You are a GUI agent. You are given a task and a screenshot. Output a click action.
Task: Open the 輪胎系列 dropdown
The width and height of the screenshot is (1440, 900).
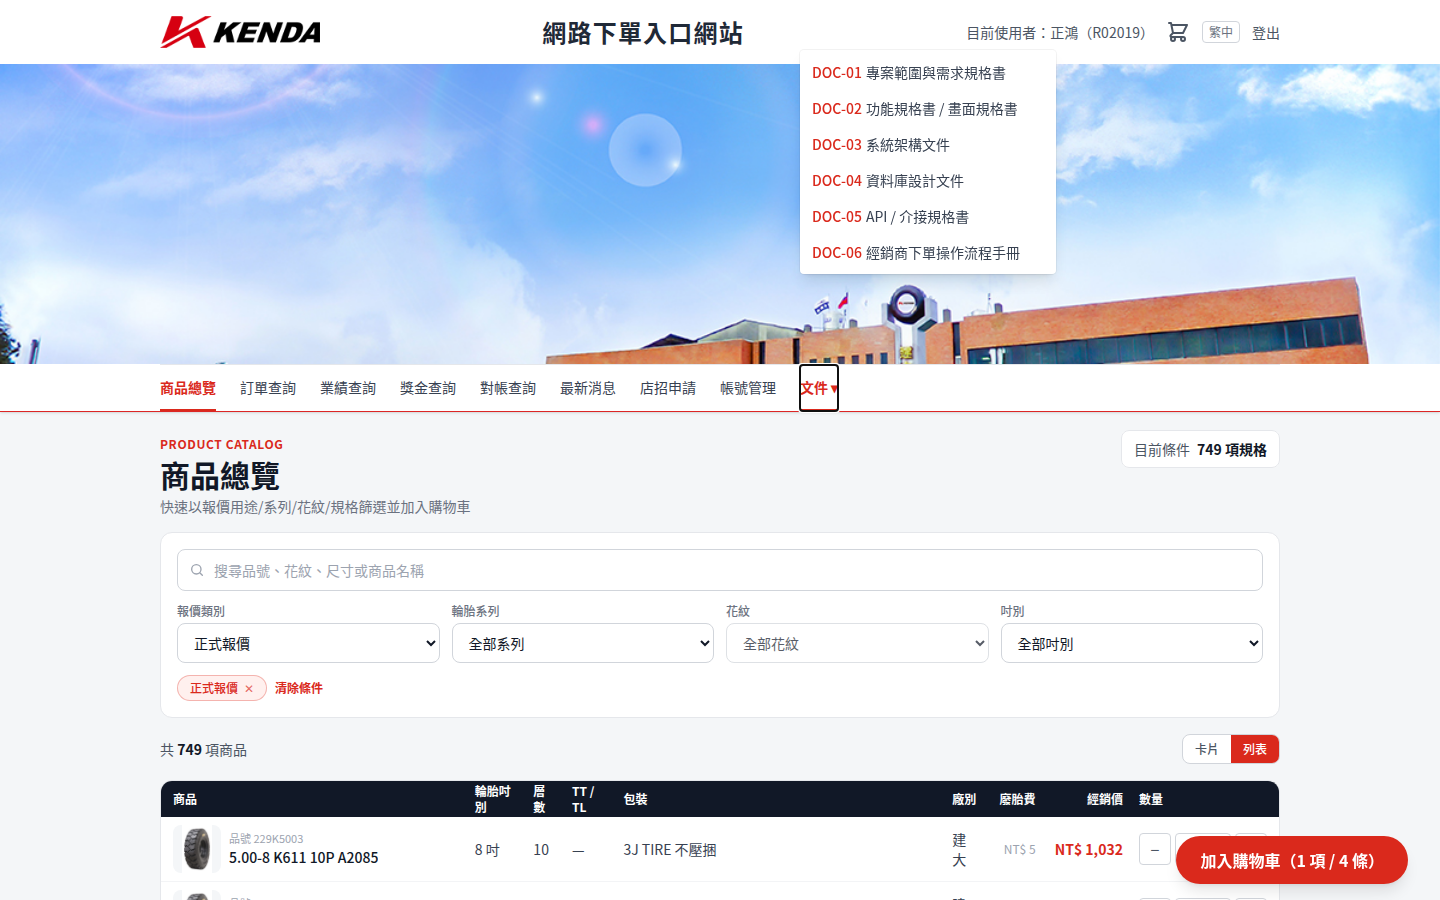click(583, 643)
